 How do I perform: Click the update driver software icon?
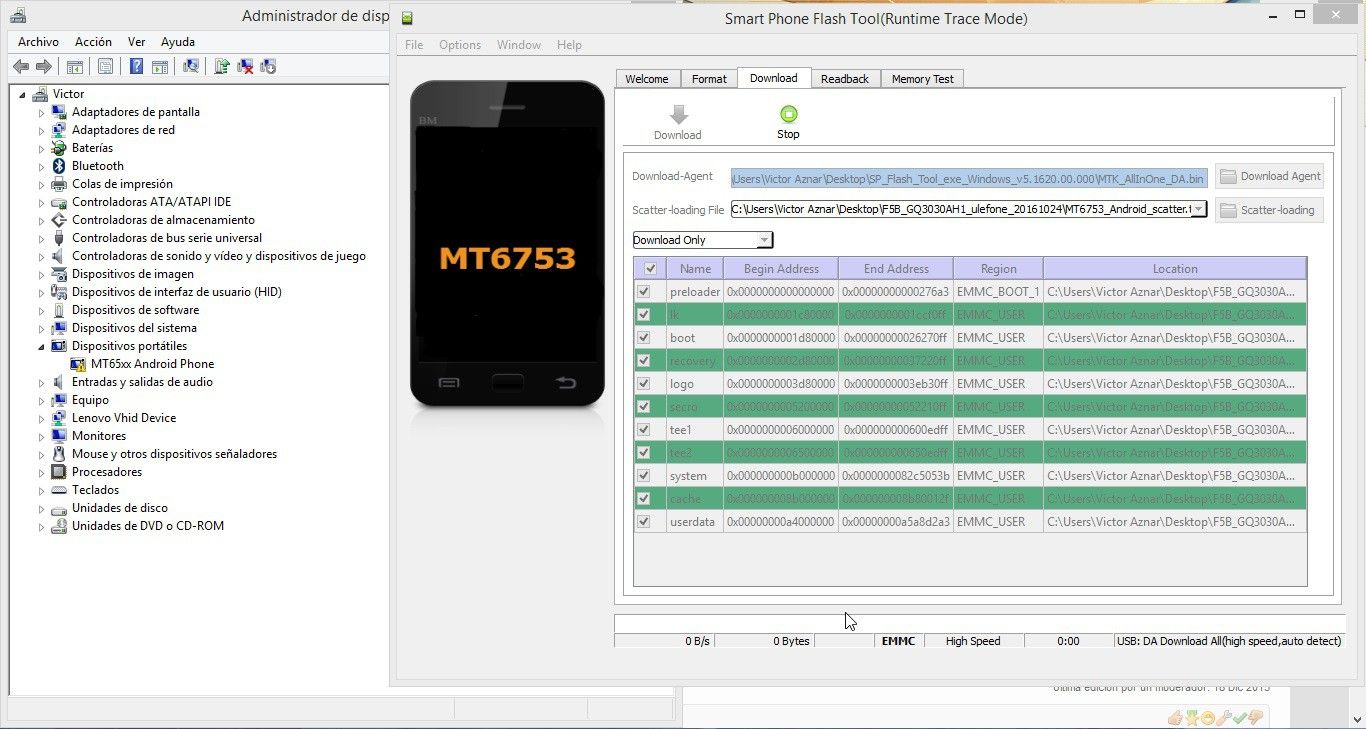click(x=222, y=66)
